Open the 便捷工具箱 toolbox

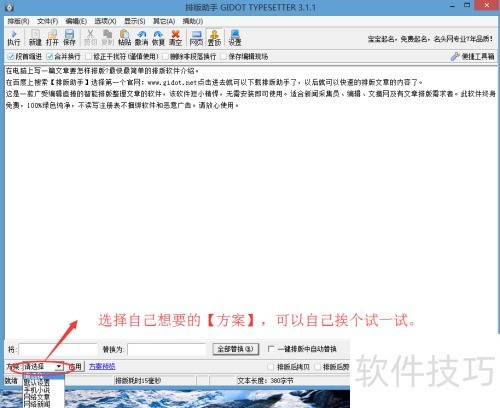click(x=472, y=56)
